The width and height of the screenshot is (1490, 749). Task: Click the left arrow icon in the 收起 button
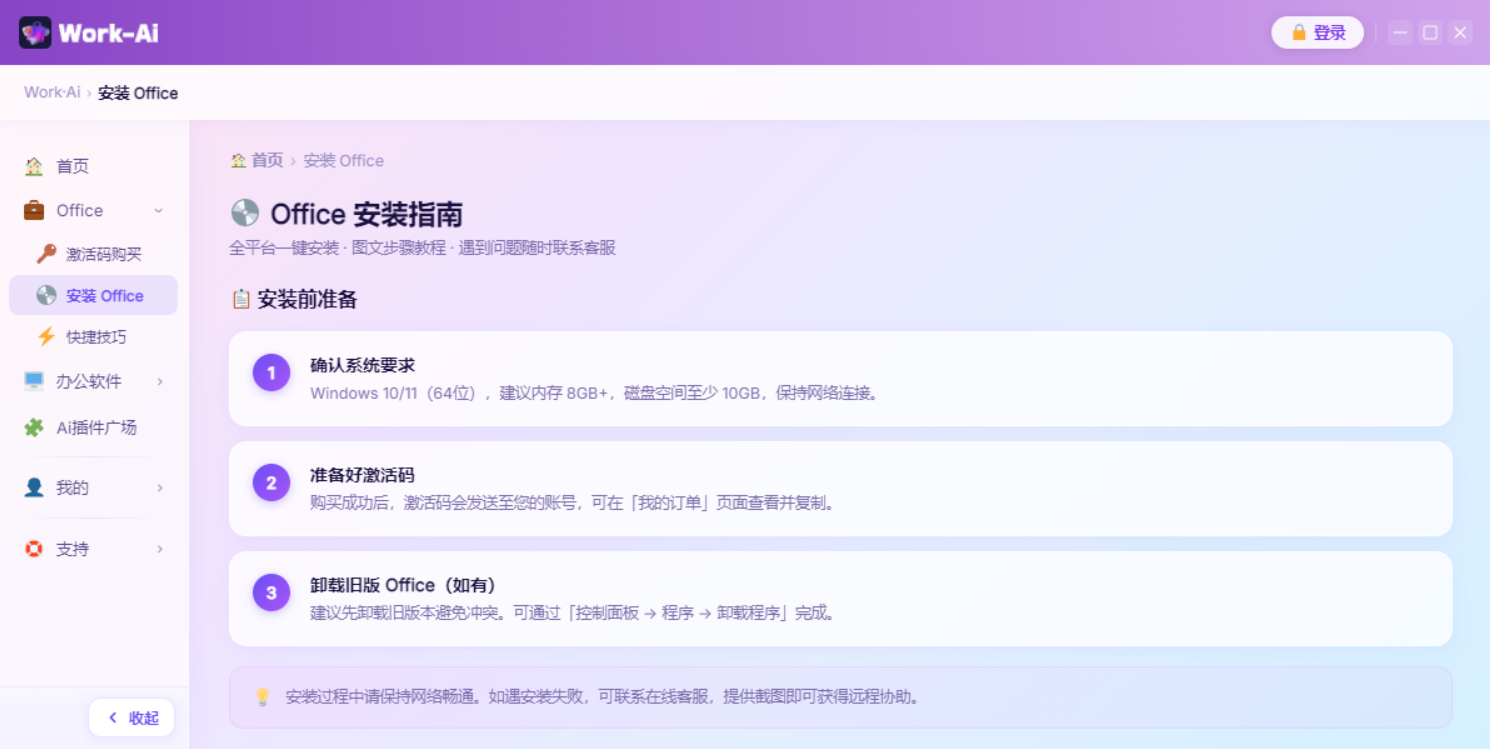(113, 718)
